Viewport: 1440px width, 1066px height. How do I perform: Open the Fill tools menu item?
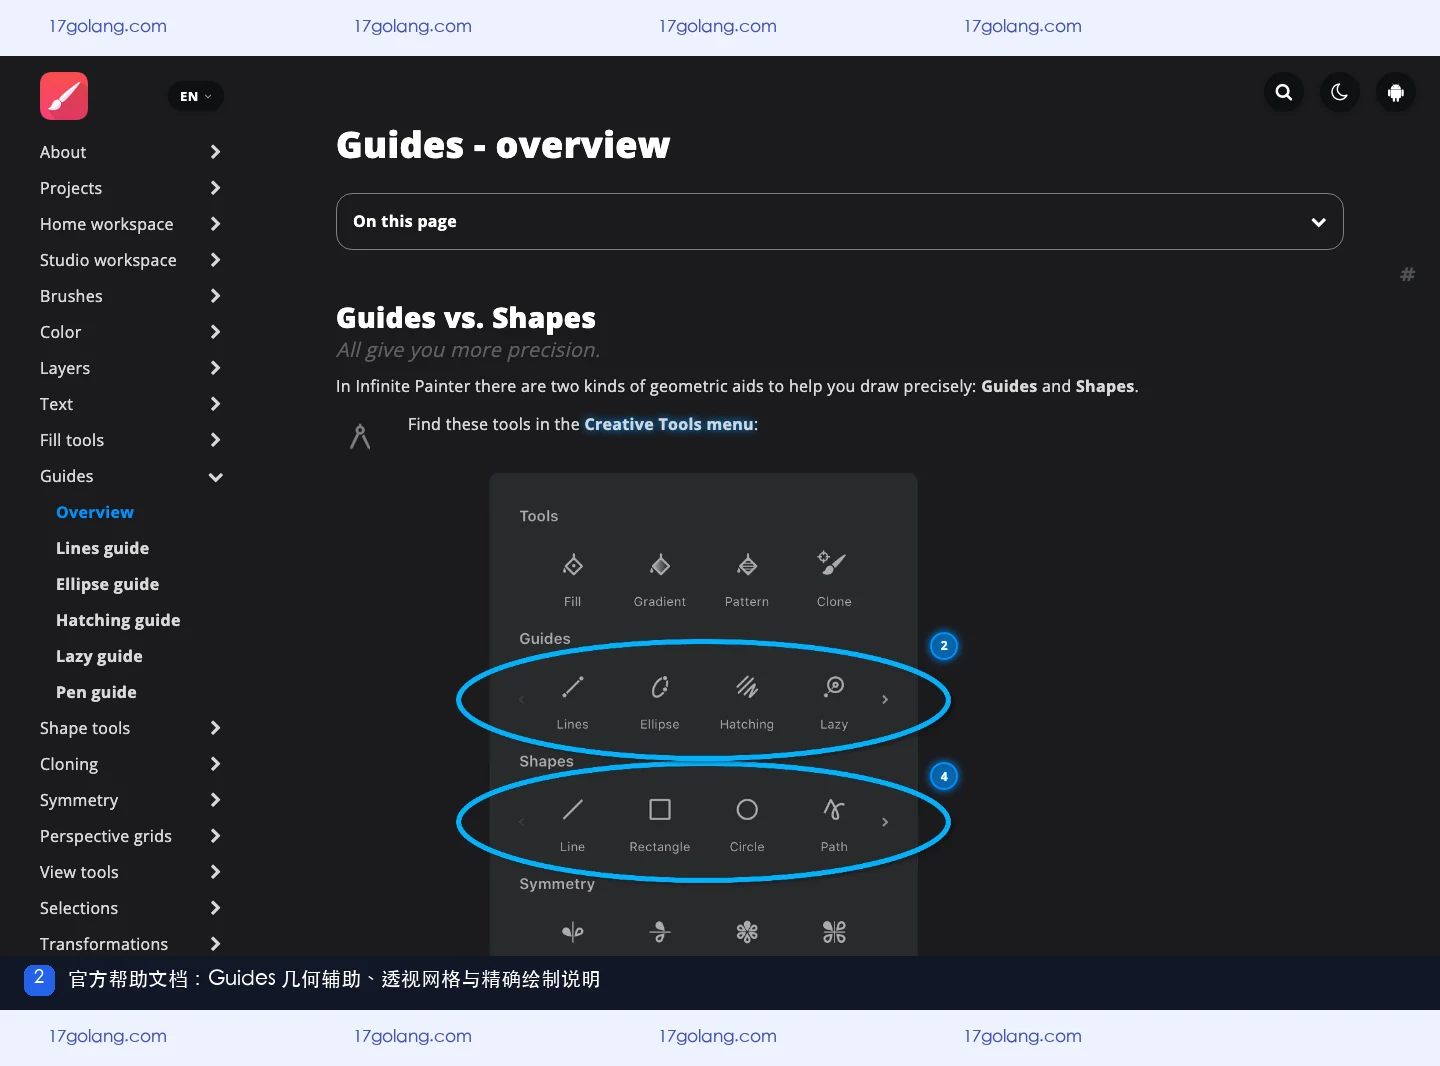point(72,440)
